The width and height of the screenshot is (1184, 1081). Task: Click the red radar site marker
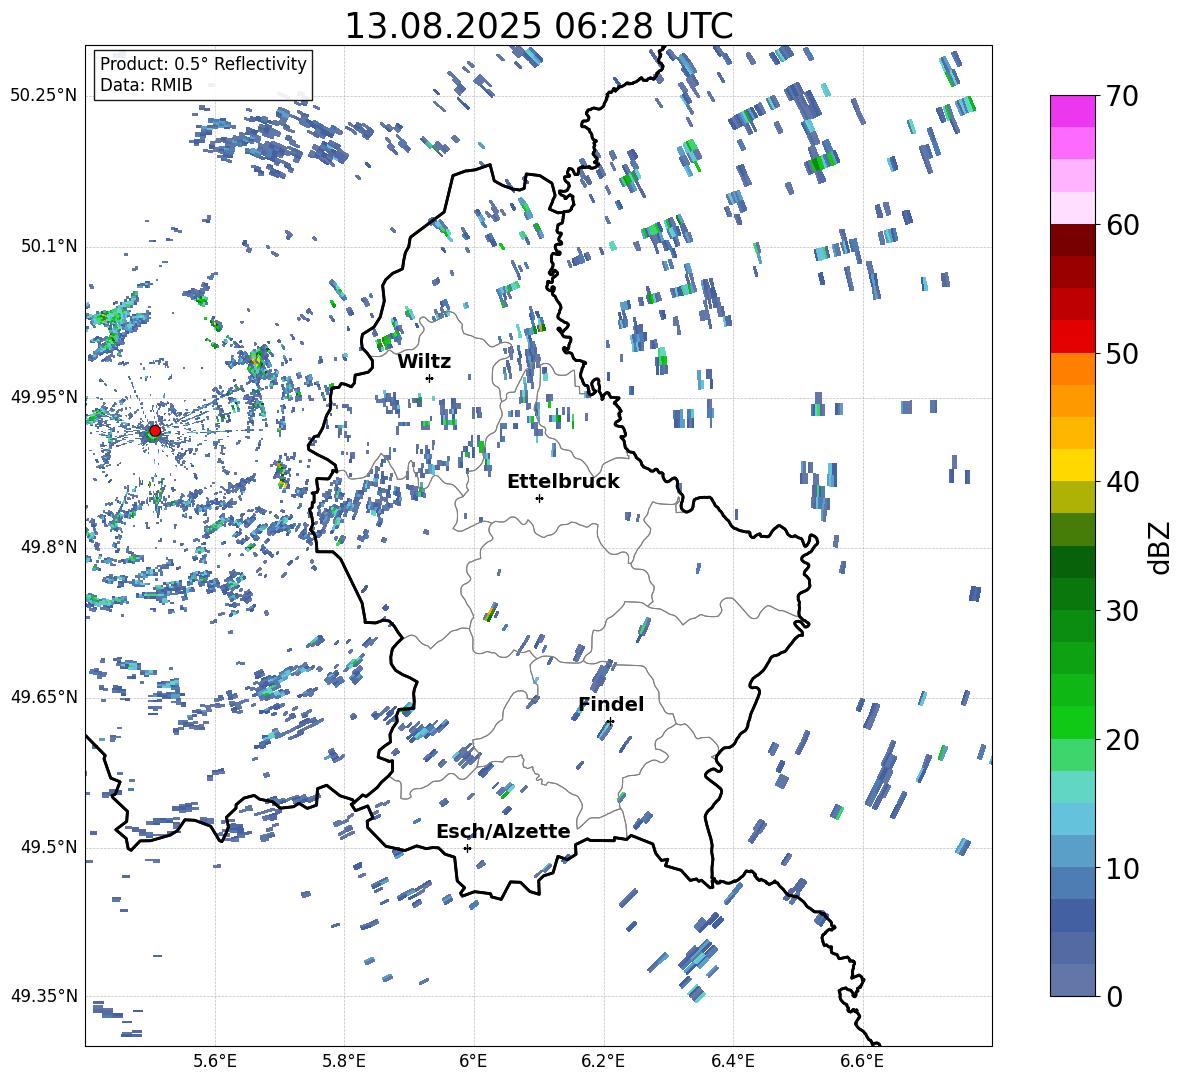pos(155,431)
